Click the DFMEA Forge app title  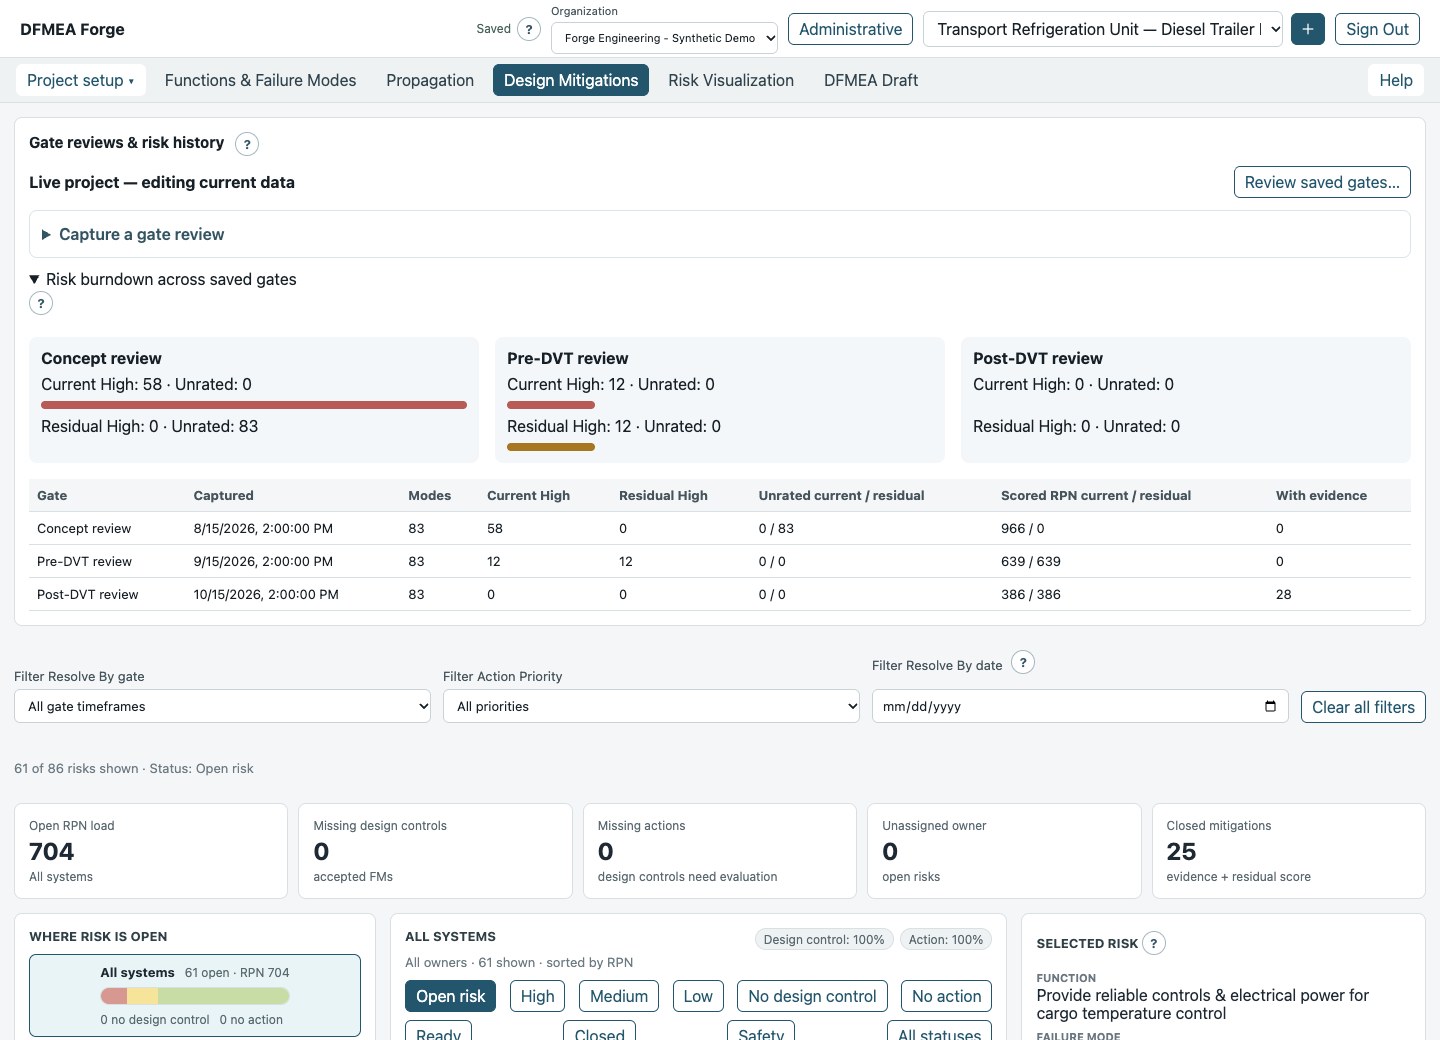click(72, 29)
